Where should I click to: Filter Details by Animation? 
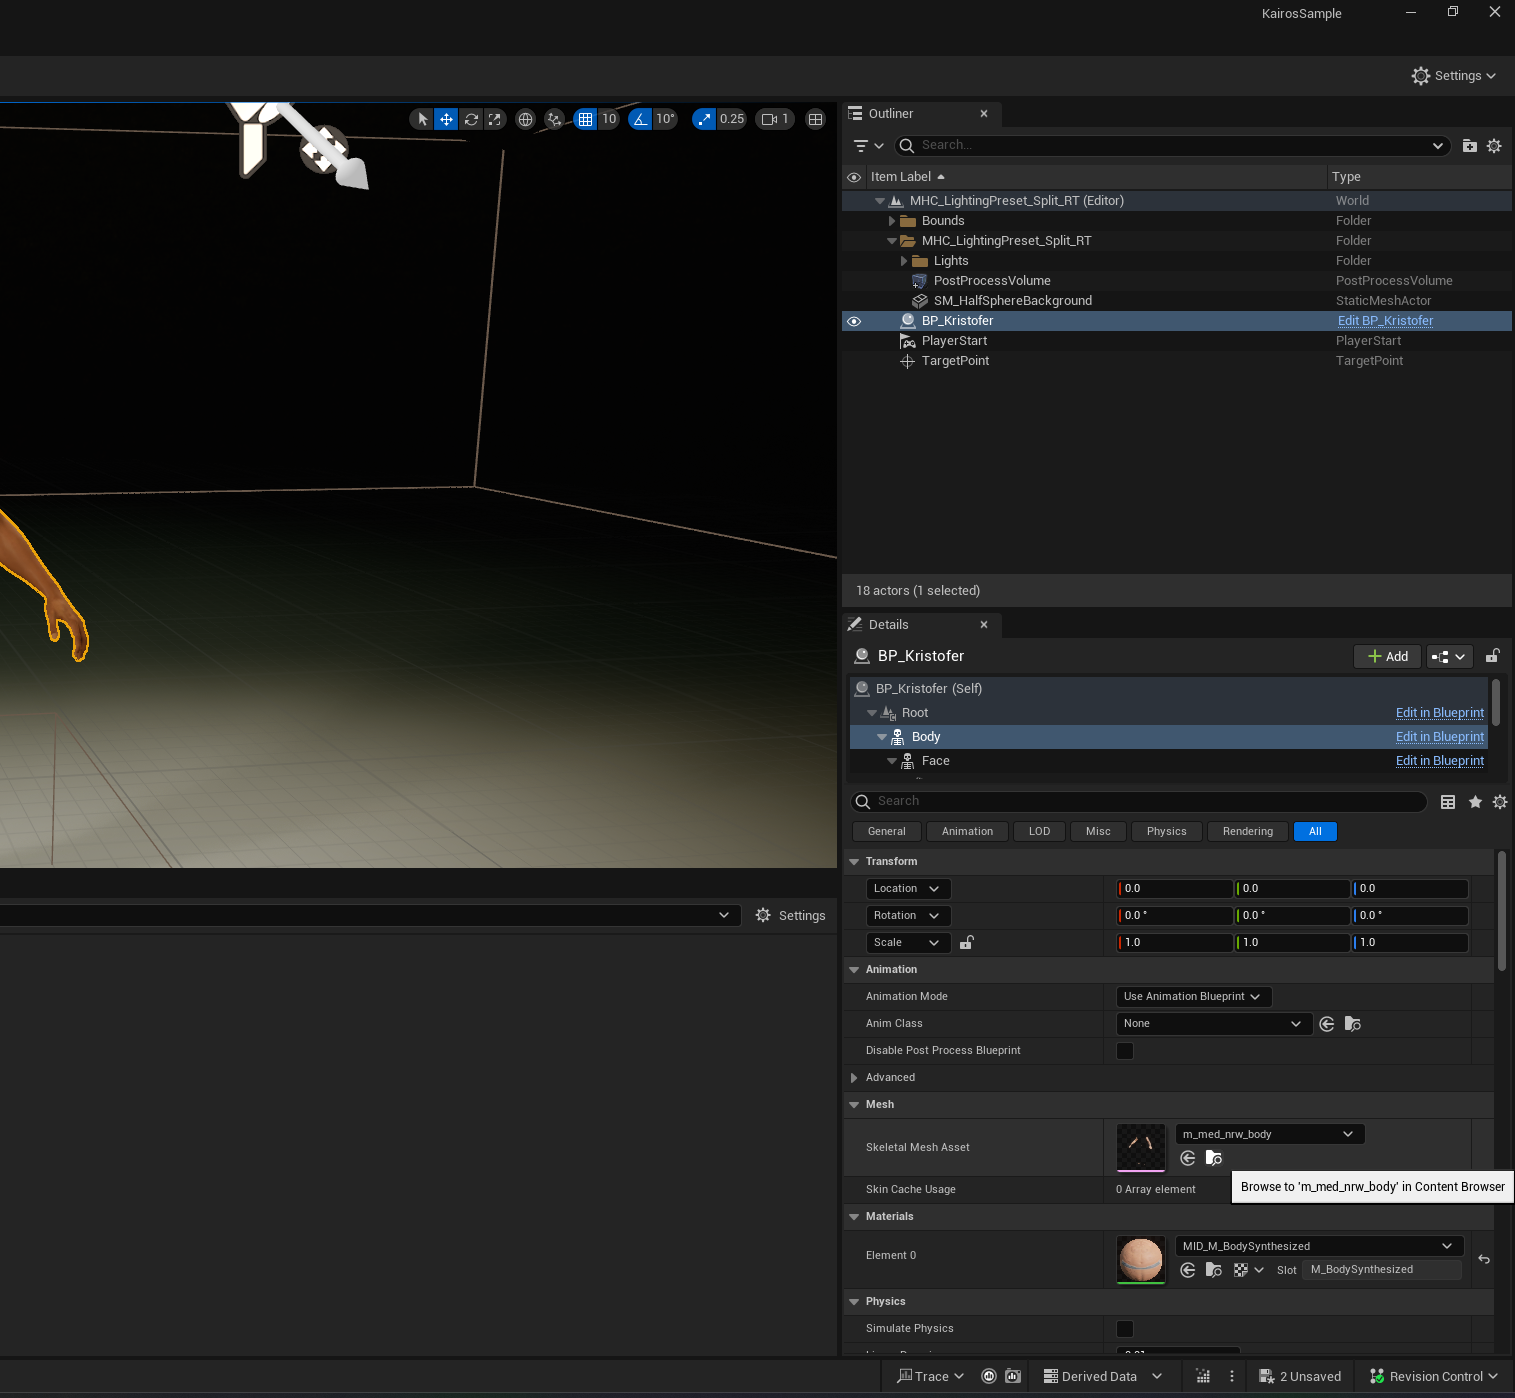(x=968, y=832)
